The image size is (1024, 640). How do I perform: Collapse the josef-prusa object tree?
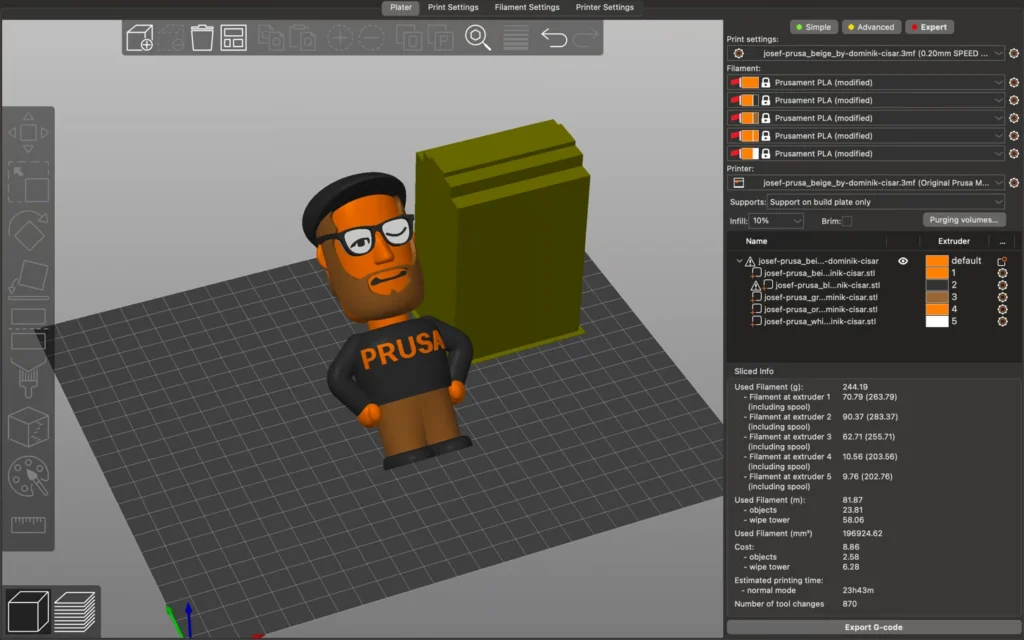click(739, 261)
